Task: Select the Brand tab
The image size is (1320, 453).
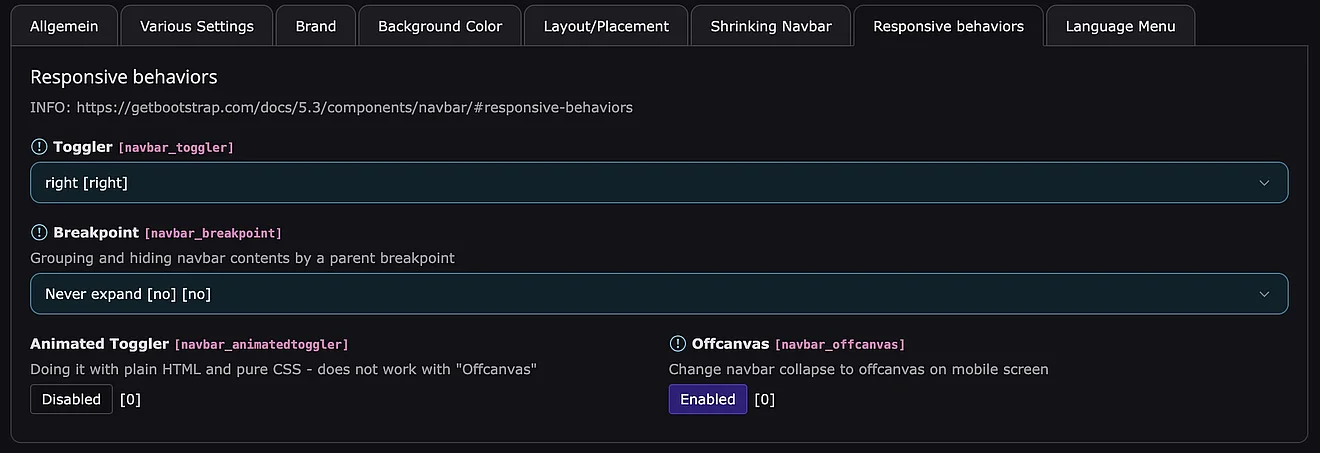Action: 316,26
